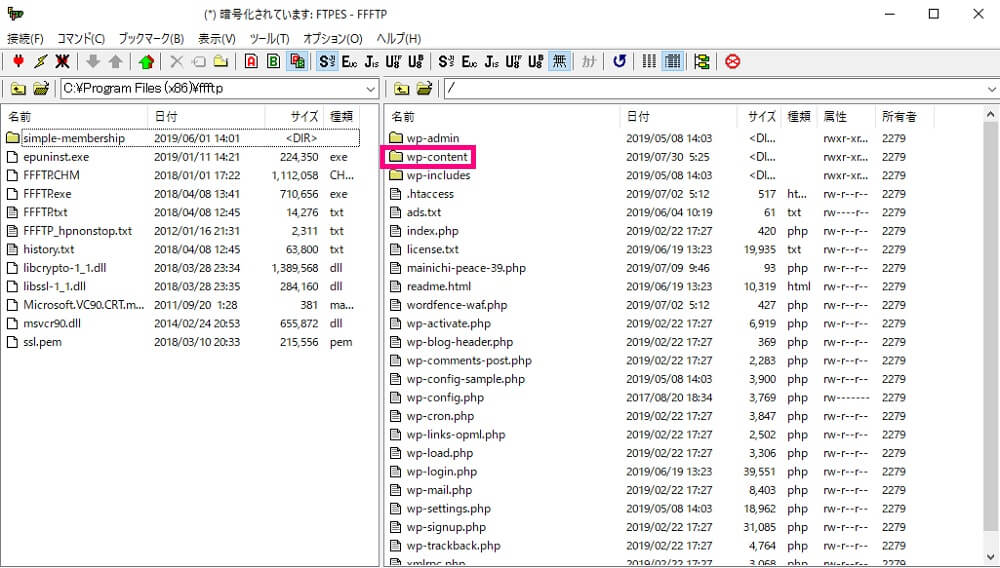Viewport: 1000px width, 568px height.
Task: Sort remote files by 所有者 column
Action: 904,117
